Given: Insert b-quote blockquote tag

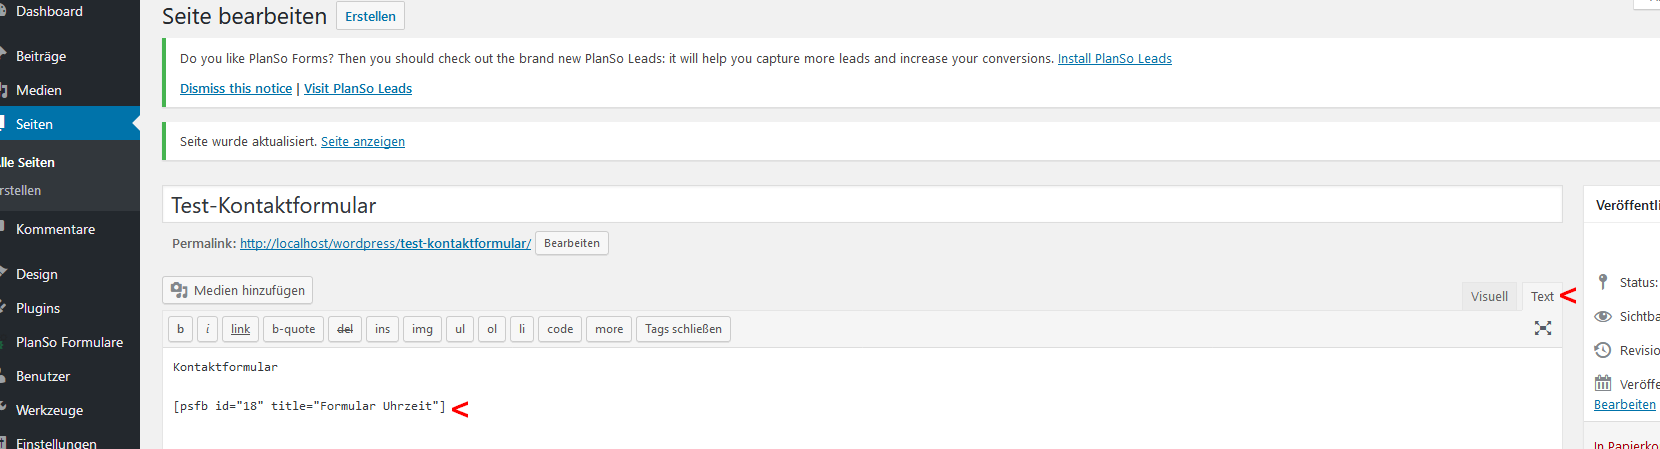Looking at the screenshot, I should tap(294, 329).
